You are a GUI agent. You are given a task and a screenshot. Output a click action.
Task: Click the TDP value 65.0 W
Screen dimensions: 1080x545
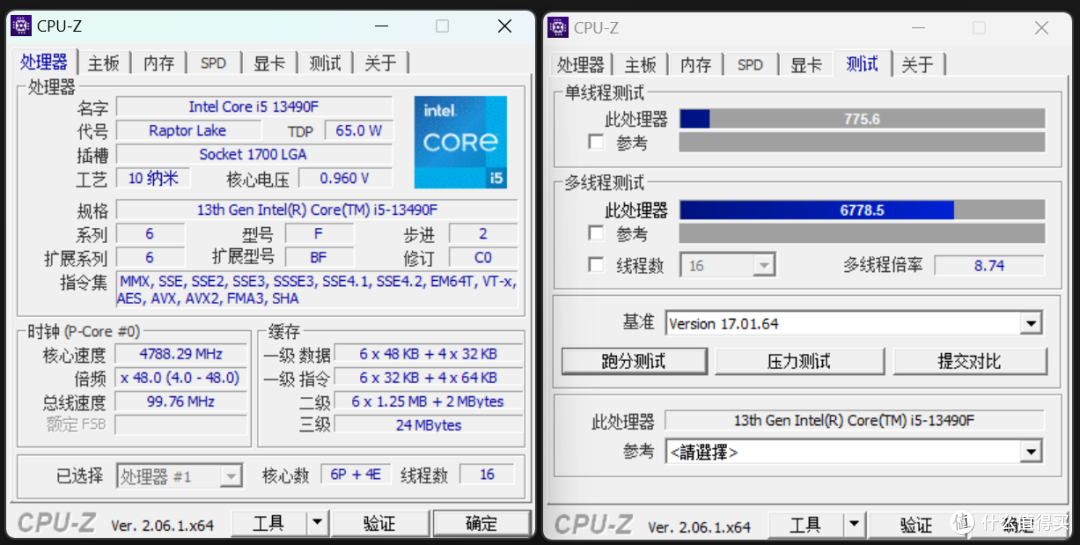point(359,130)
